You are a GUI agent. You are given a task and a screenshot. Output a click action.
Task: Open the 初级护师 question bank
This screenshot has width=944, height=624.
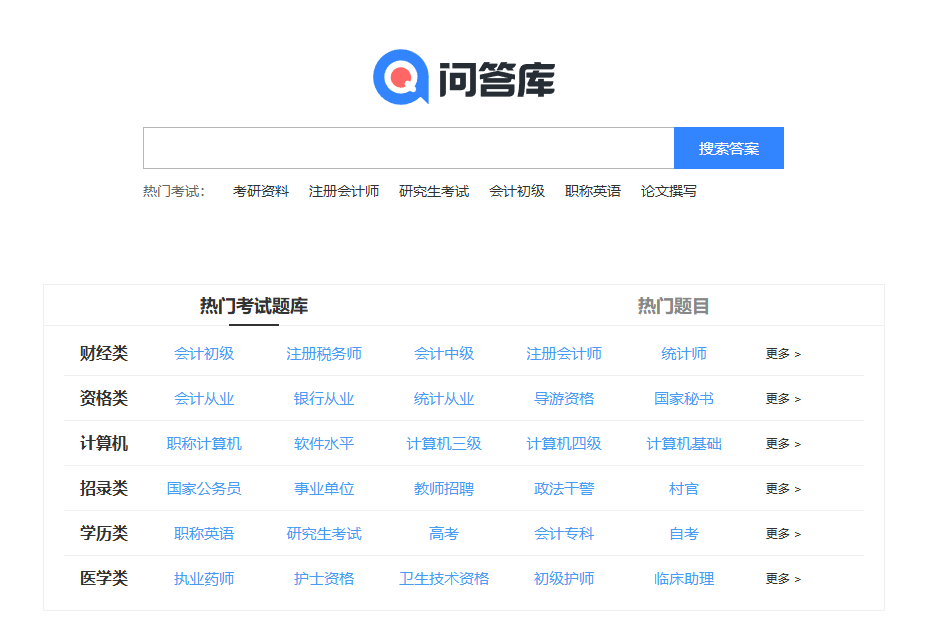pyautogui.click(x=564, y=579)
